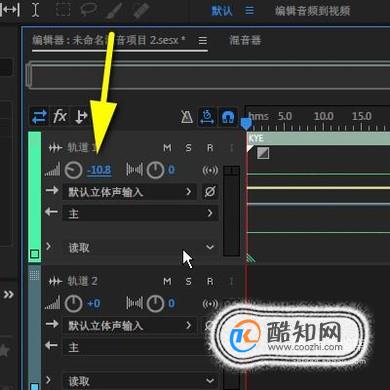
Task: Open track 1 主 output dropdown
Action: click(x=141, y=213)
